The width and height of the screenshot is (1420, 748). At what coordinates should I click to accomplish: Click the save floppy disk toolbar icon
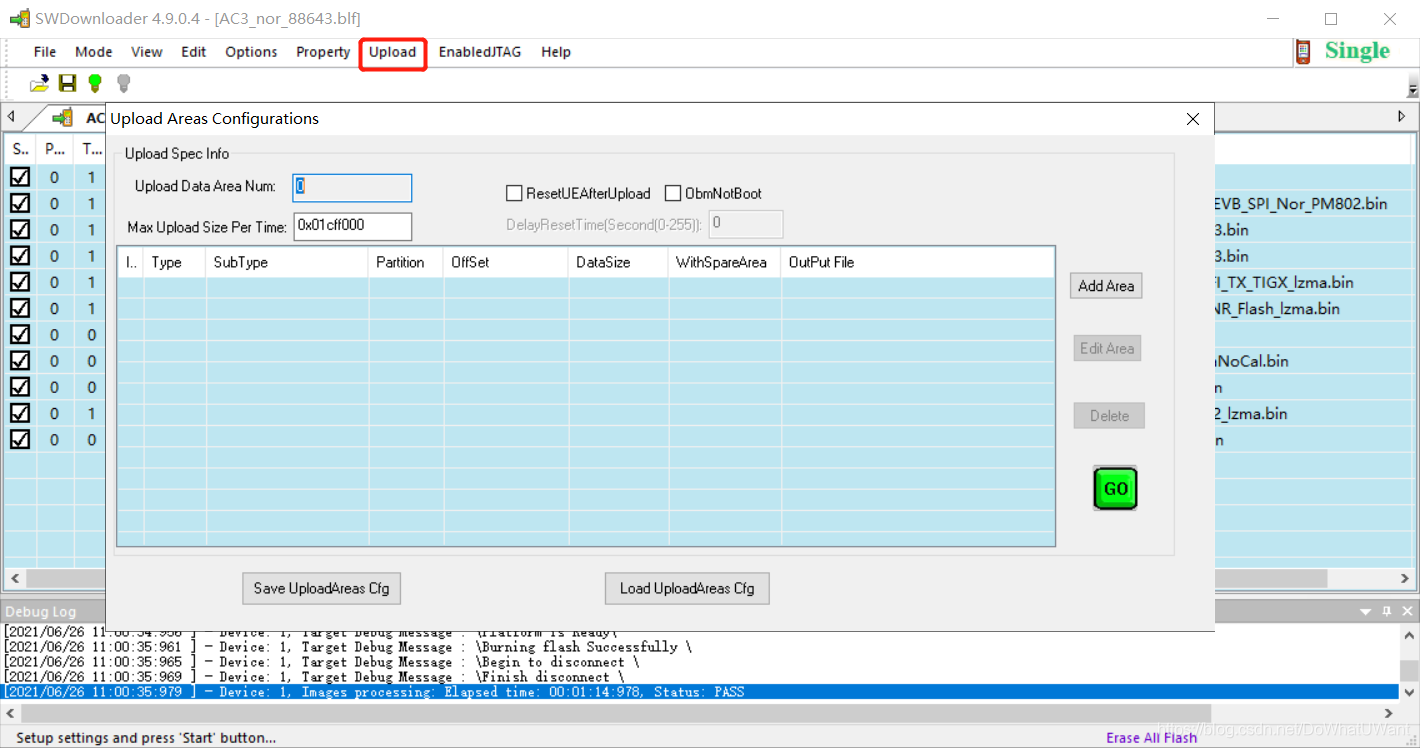click(x=67, y=84)
